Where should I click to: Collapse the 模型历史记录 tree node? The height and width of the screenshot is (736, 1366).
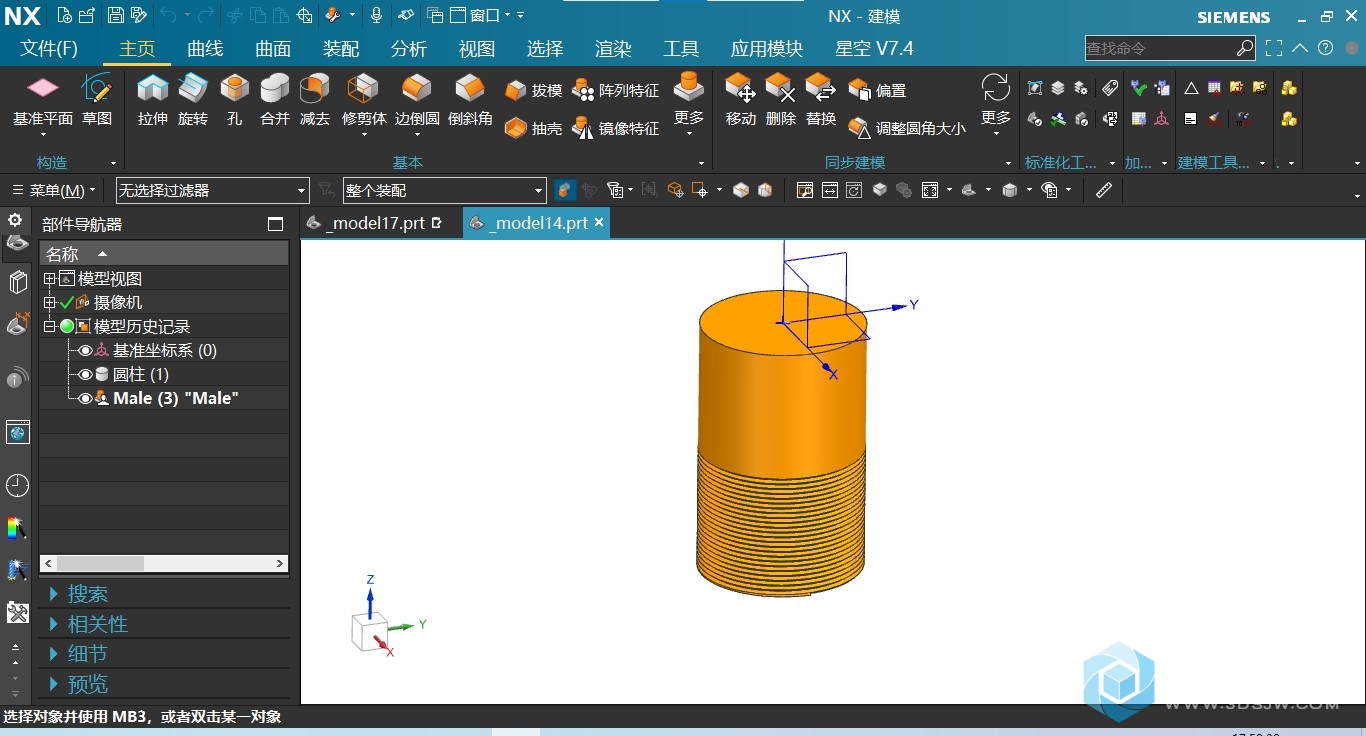[49, 326]
